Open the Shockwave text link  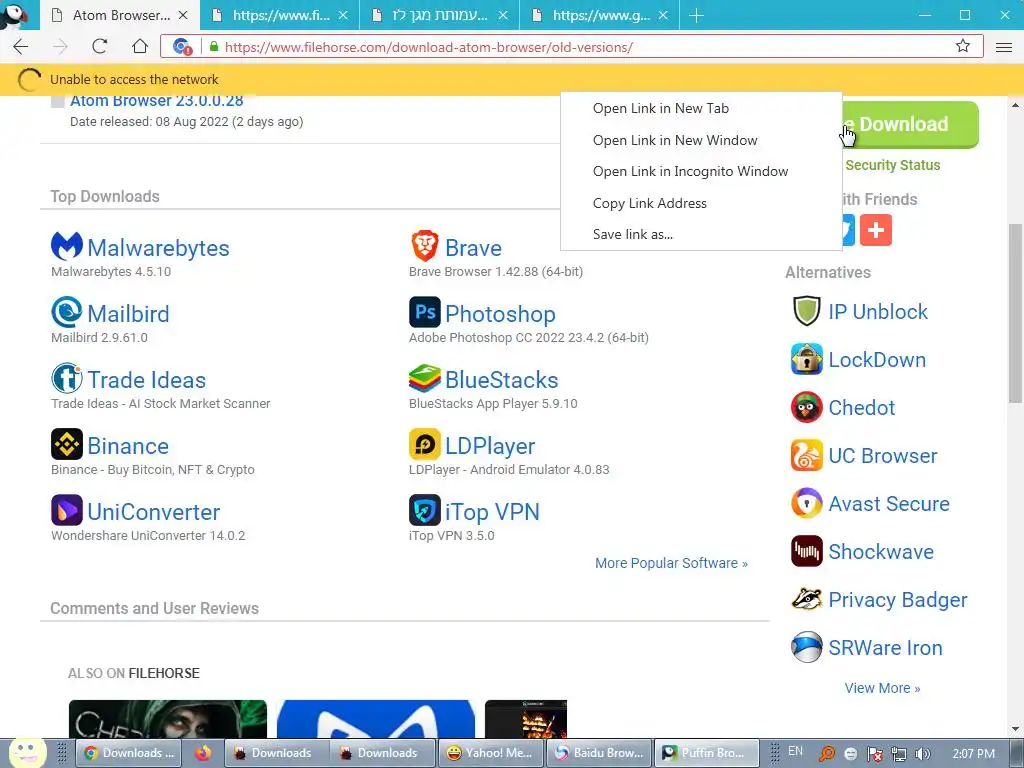(x=881, y=552)
